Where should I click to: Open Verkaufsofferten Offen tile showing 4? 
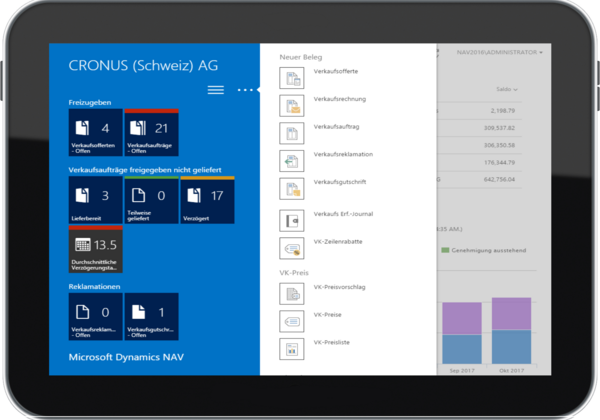point(96,132)
